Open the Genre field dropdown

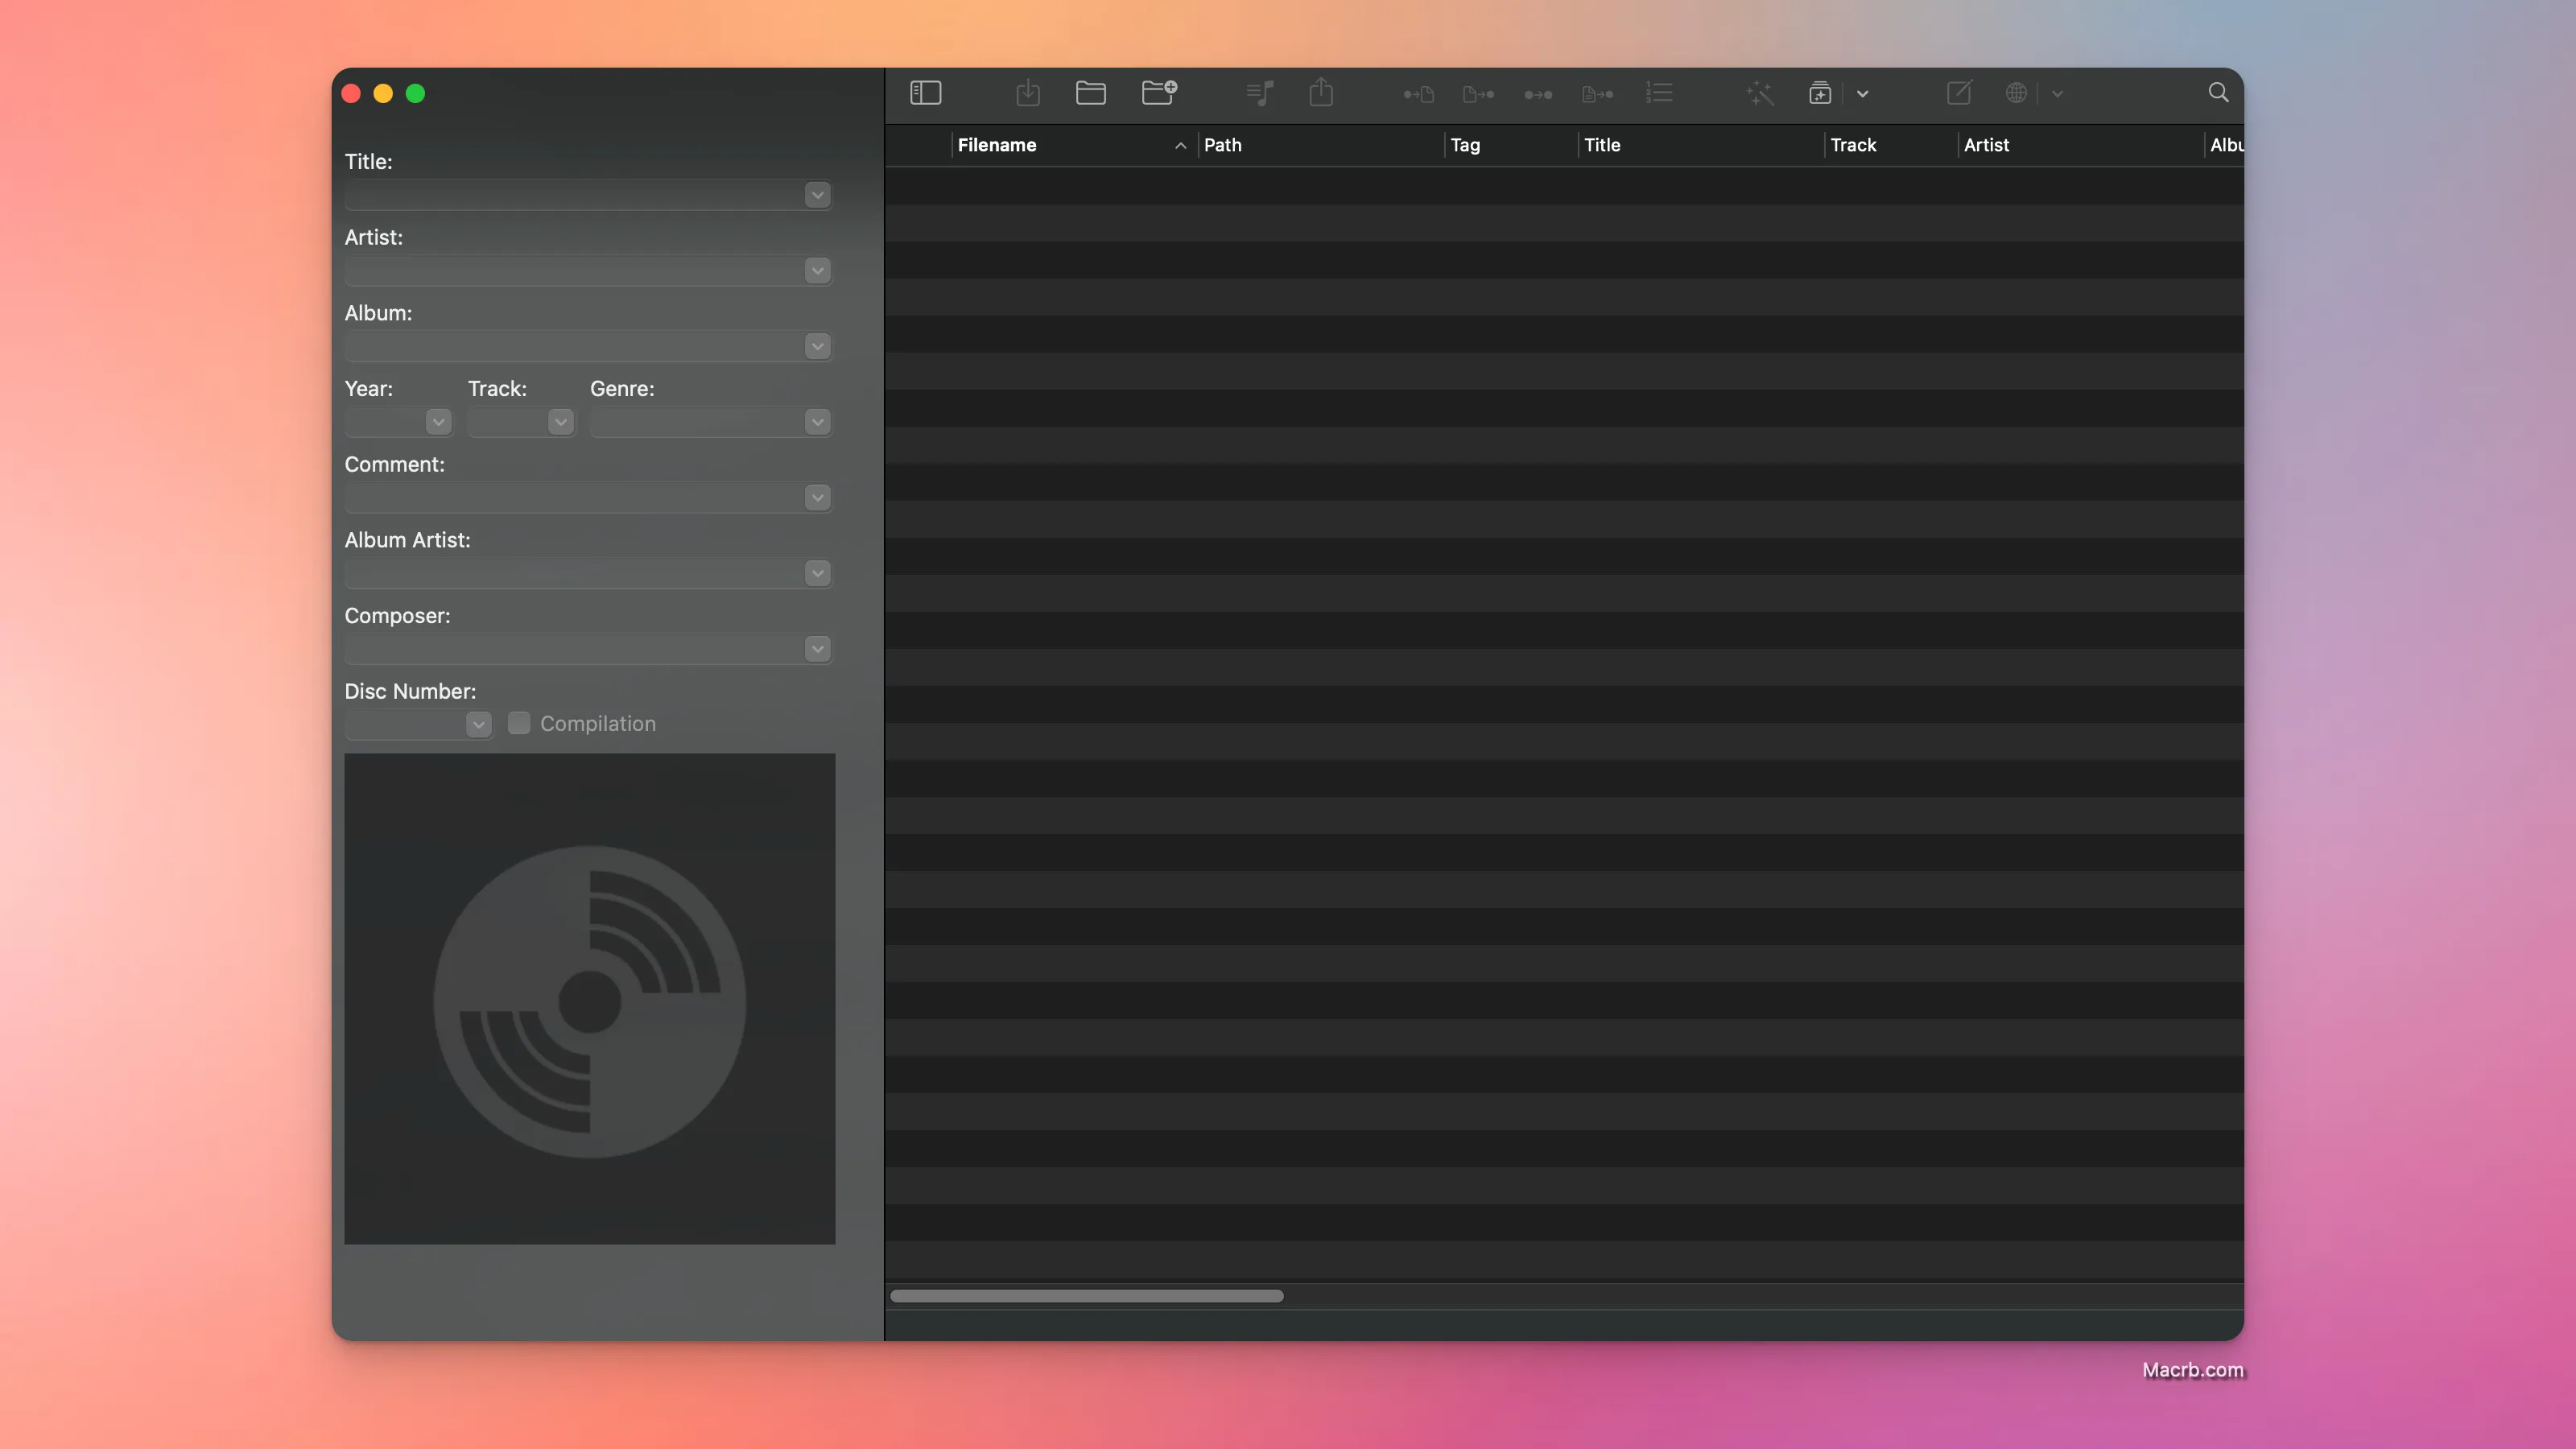[x=817, y=422]
